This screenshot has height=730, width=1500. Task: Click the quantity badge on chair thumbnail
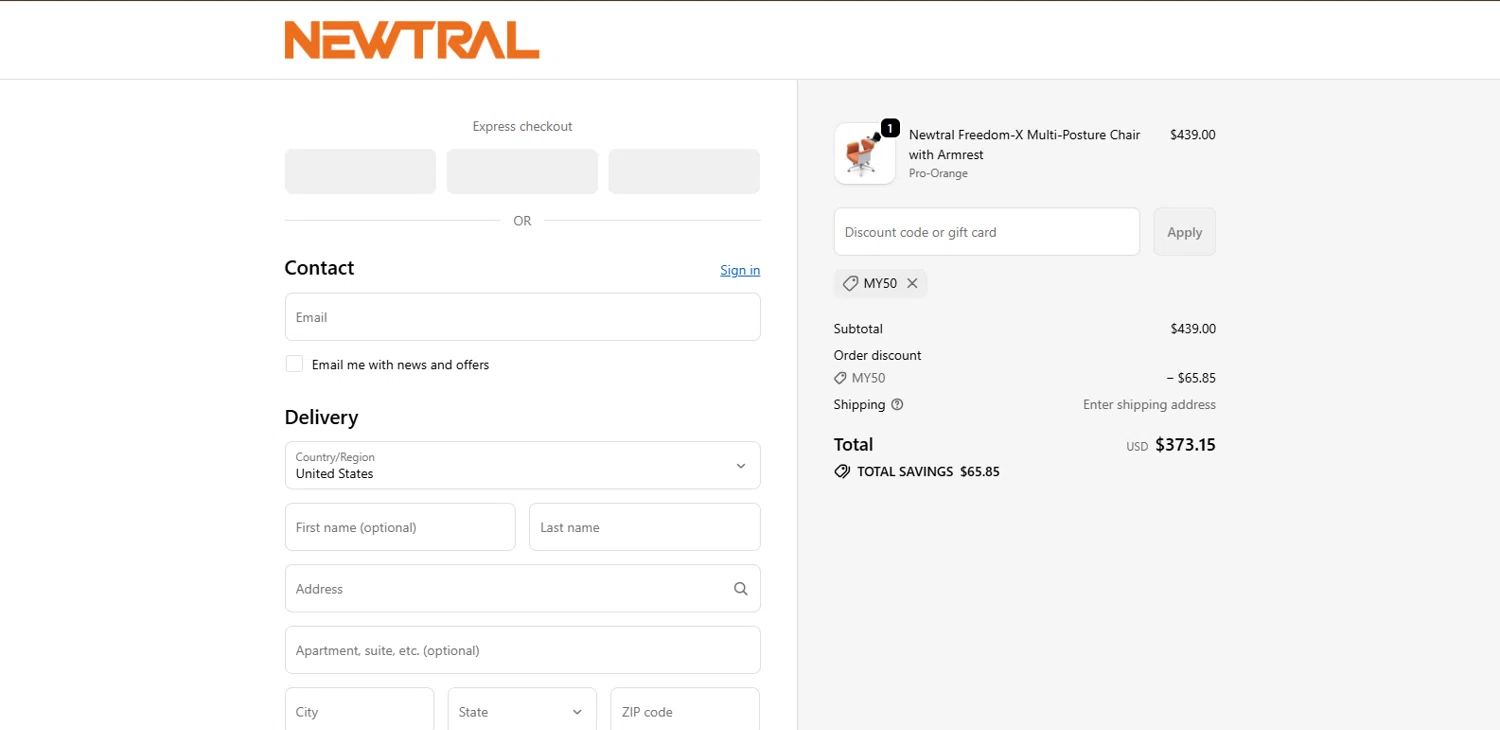tap(890, 128)
